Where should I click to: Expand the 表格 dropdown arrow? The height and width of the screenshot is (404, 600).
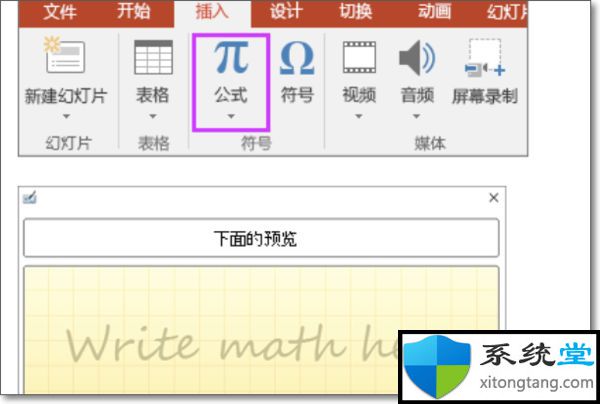(153, 116)
